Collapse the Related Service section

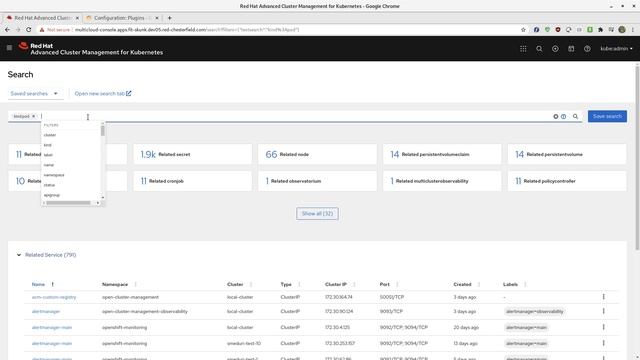(x=19, y=255)
